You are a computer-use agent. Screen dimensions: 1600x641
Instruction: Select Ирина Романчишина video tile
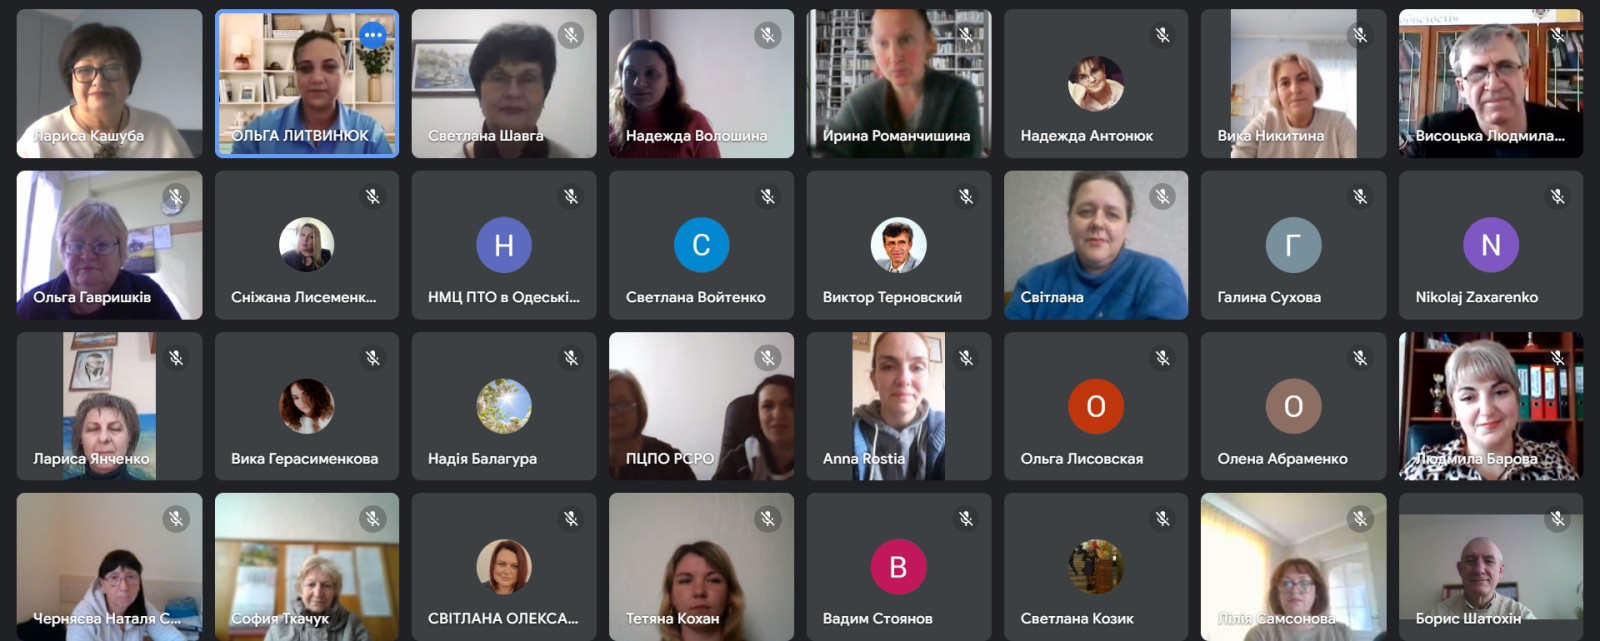[x=899, y=84]
